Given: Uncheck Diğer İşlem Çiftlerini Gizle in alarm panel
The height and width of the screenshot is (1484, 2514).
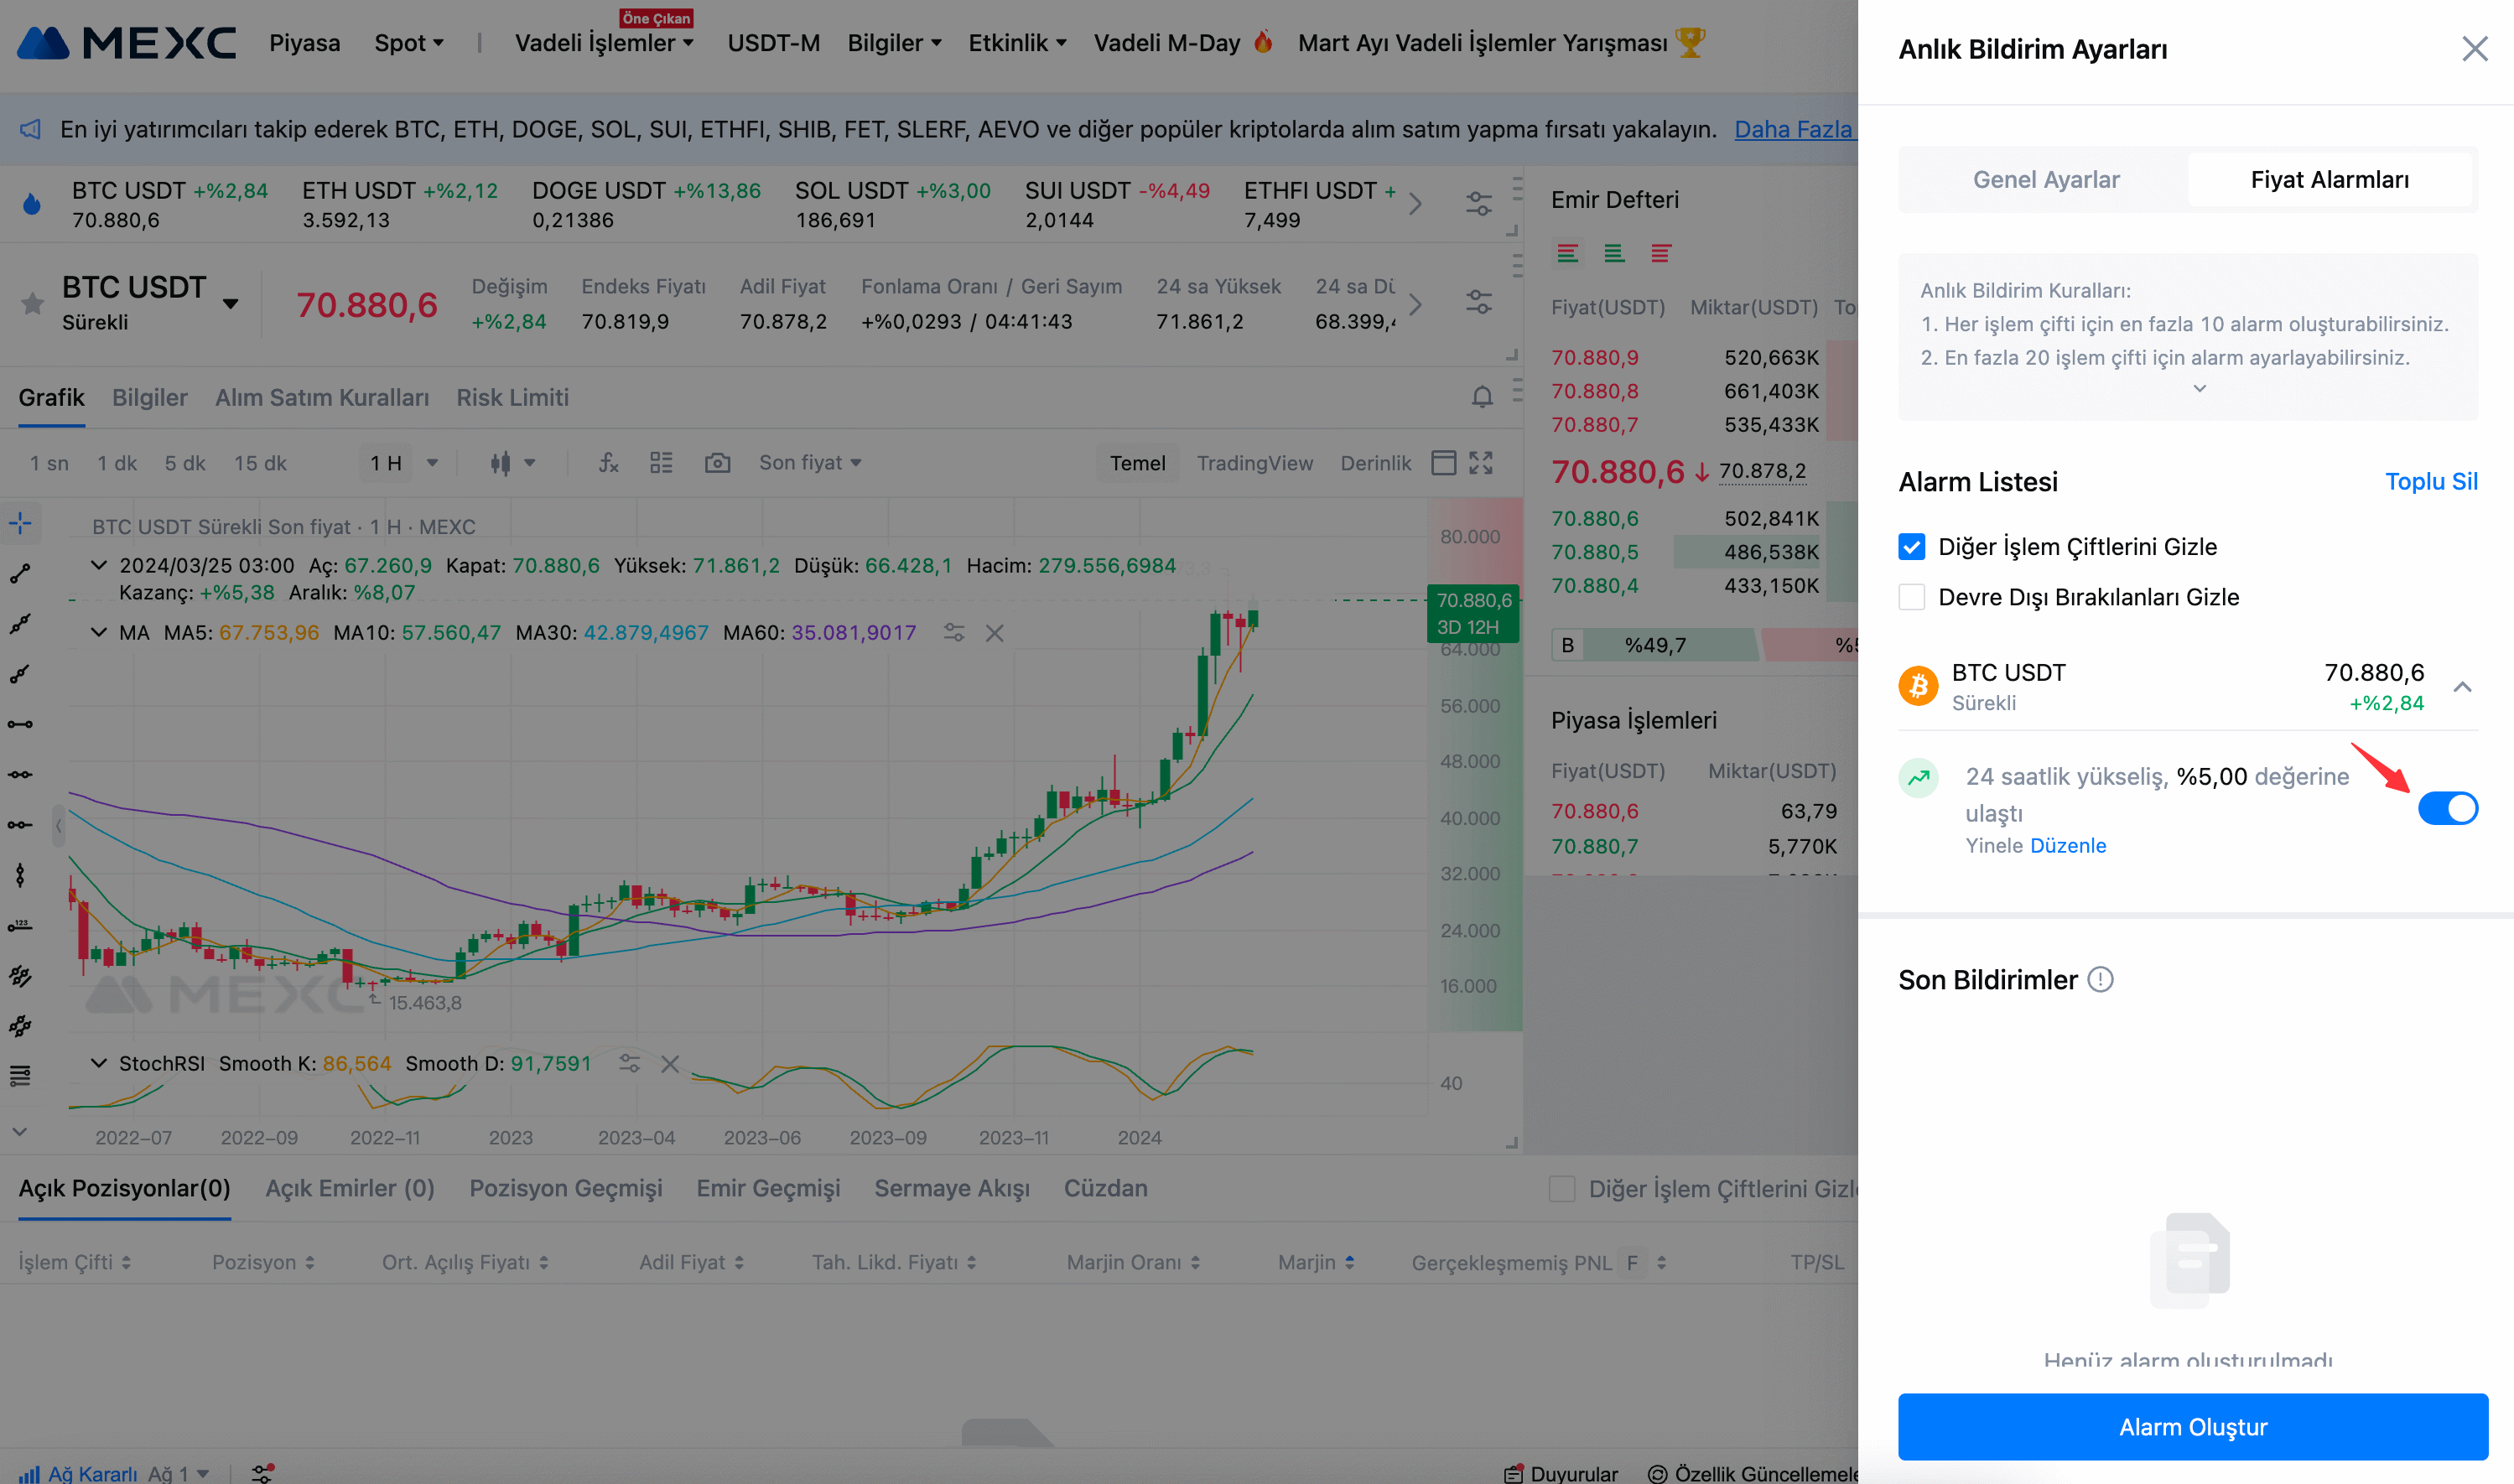Looking at the screenshot, I should click(x=1911, y=547).
